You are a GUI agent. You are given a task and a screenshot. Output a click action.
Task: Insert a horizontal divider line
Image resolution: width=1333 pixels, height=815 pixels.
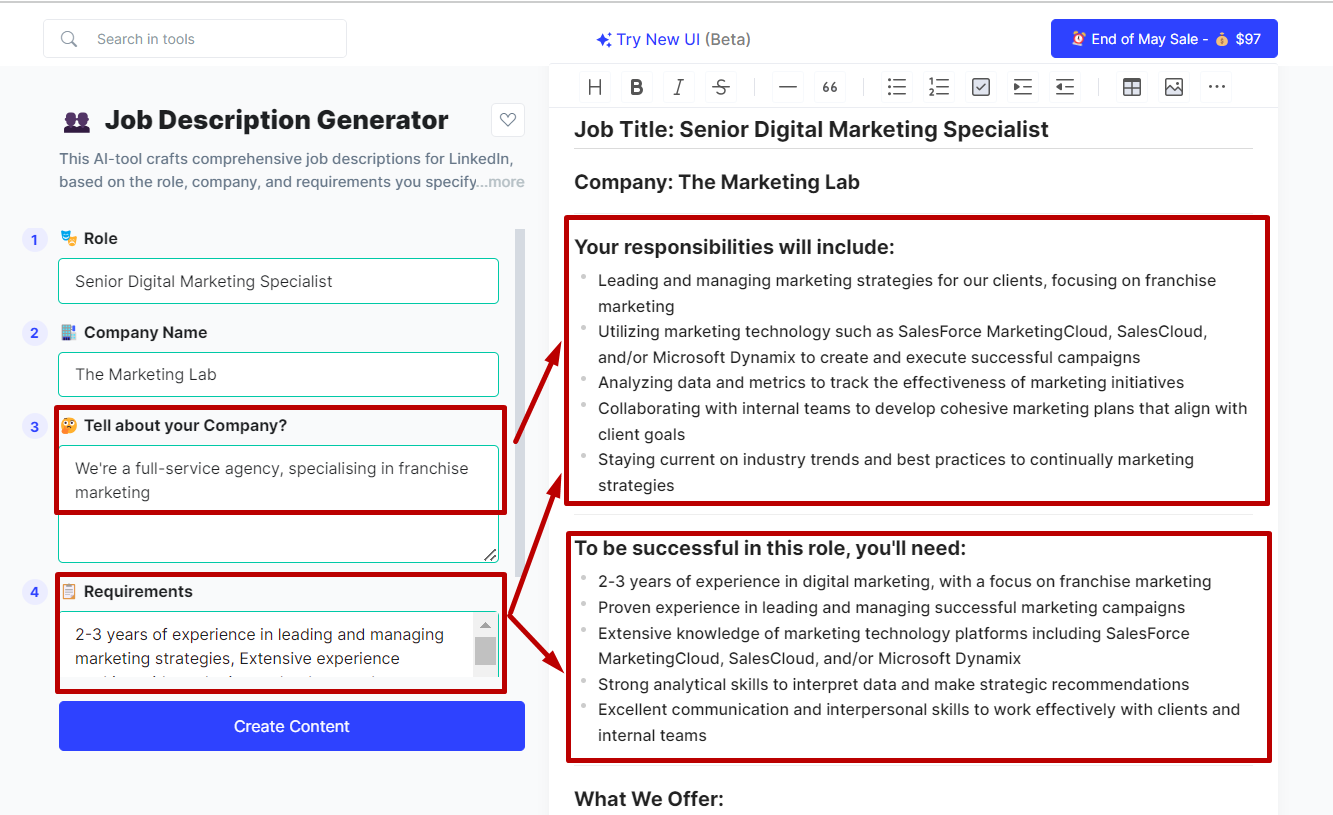click(788, 87)
